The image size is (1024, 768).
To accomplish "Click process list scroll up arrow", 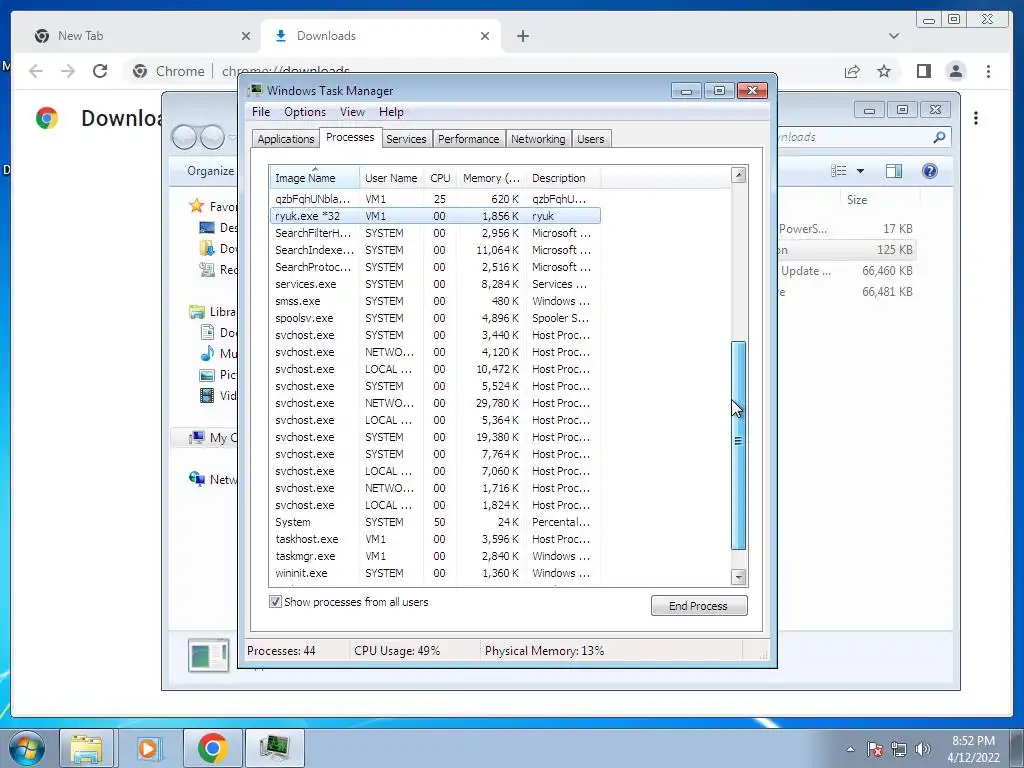I will point(739,175).
